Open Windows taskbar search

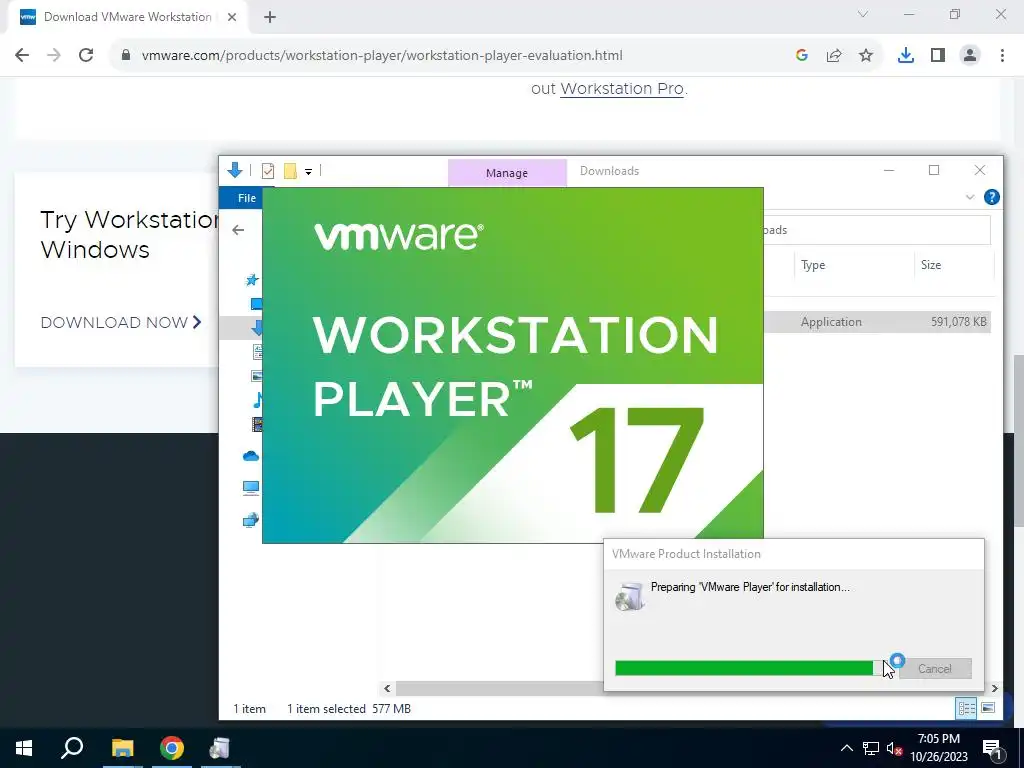(x=72, y=748)
